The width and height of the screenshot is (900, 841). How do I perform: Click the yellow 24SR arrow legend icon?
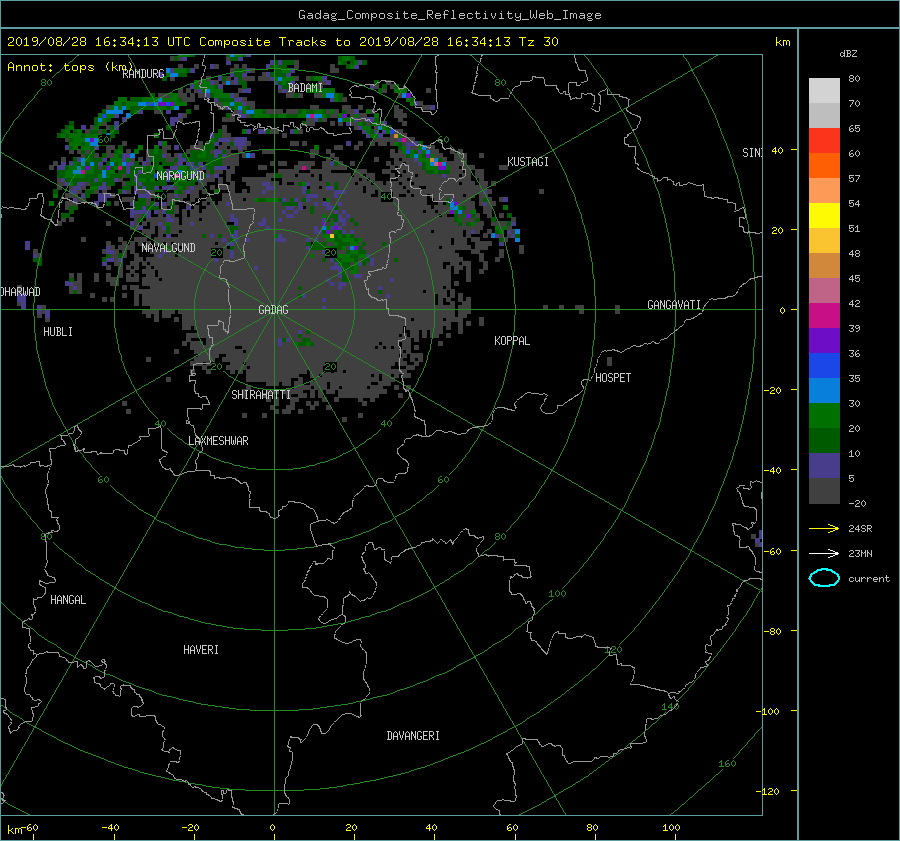point(824,528)
